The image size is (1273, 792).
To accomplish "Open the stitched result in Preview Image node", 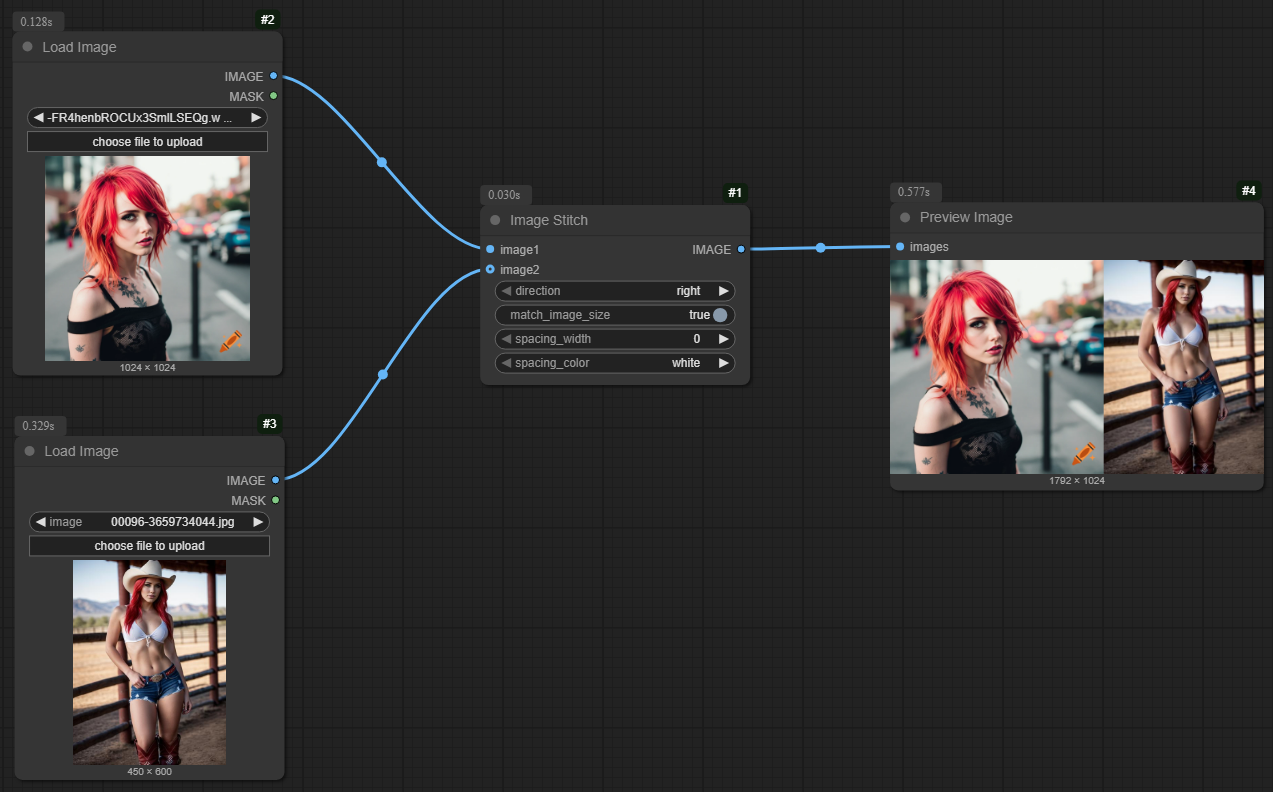I will [1077, 367].
